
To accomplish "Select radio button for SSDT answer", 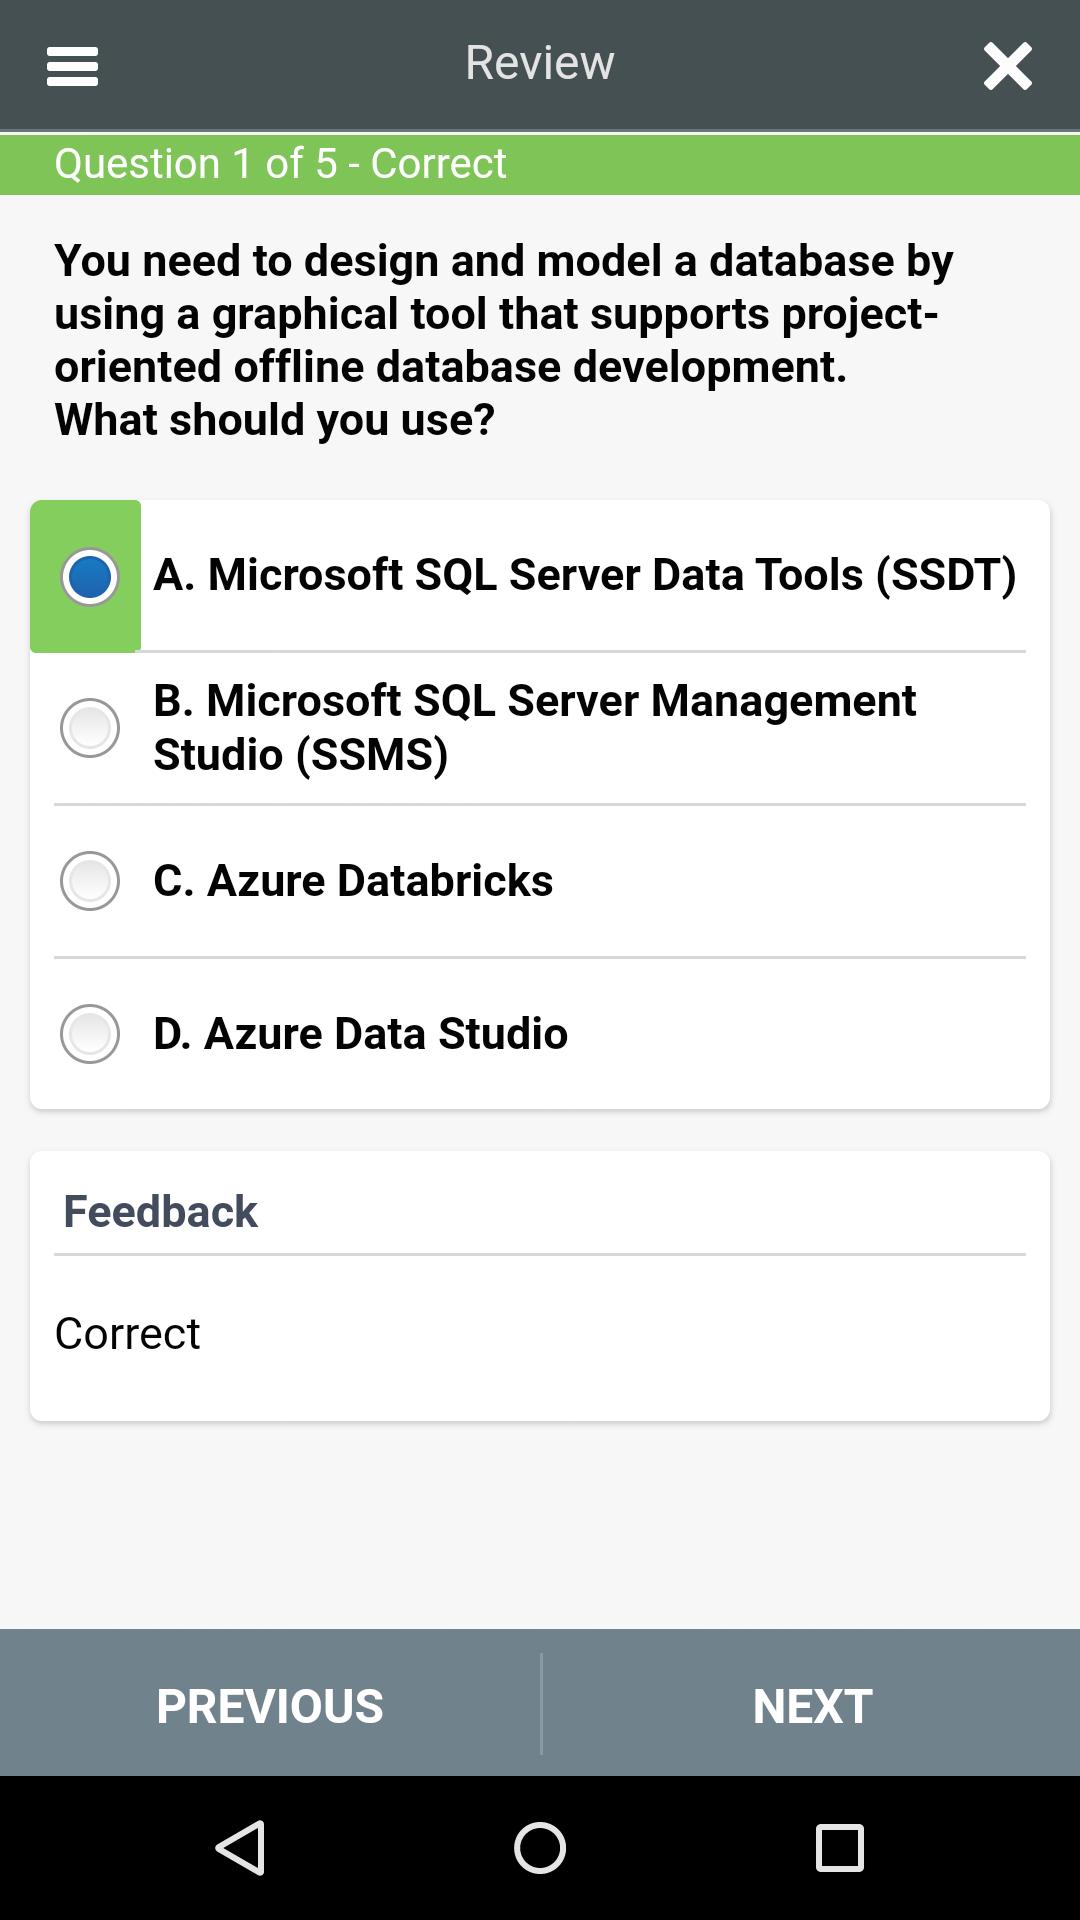I will point(90,577).
